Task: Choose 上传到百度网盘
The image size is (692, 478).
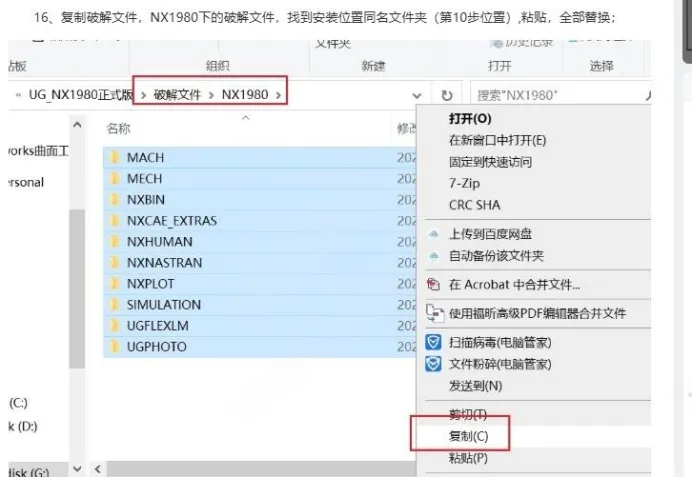Action: [490, 234]
